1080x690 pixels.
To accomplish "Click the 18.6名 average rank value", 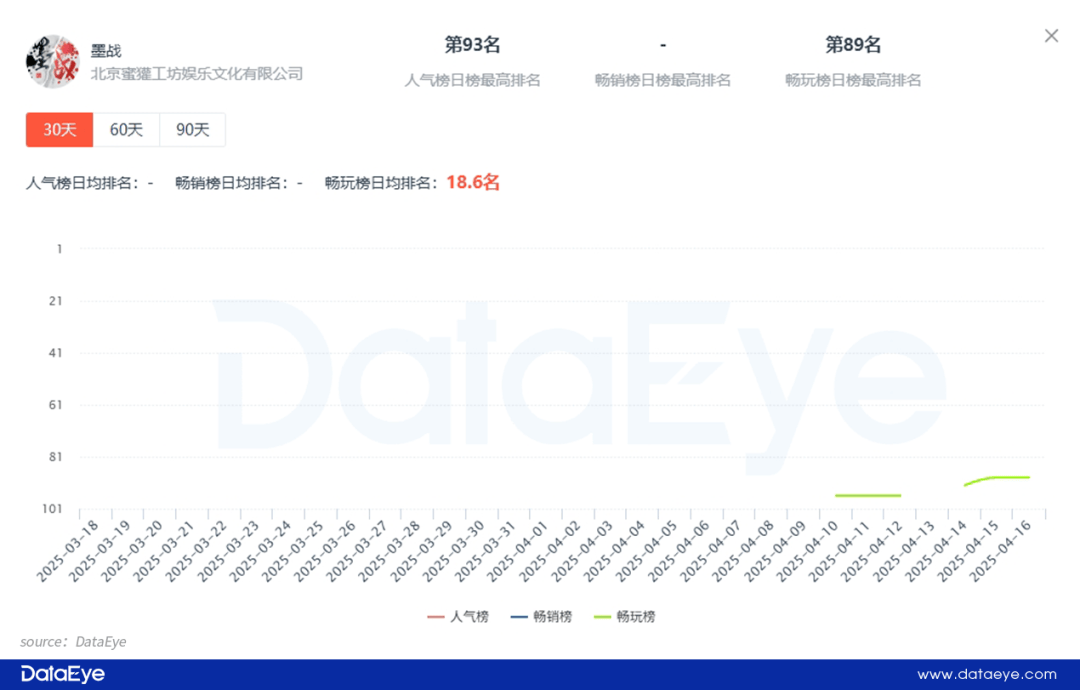I will click(473, 182).
